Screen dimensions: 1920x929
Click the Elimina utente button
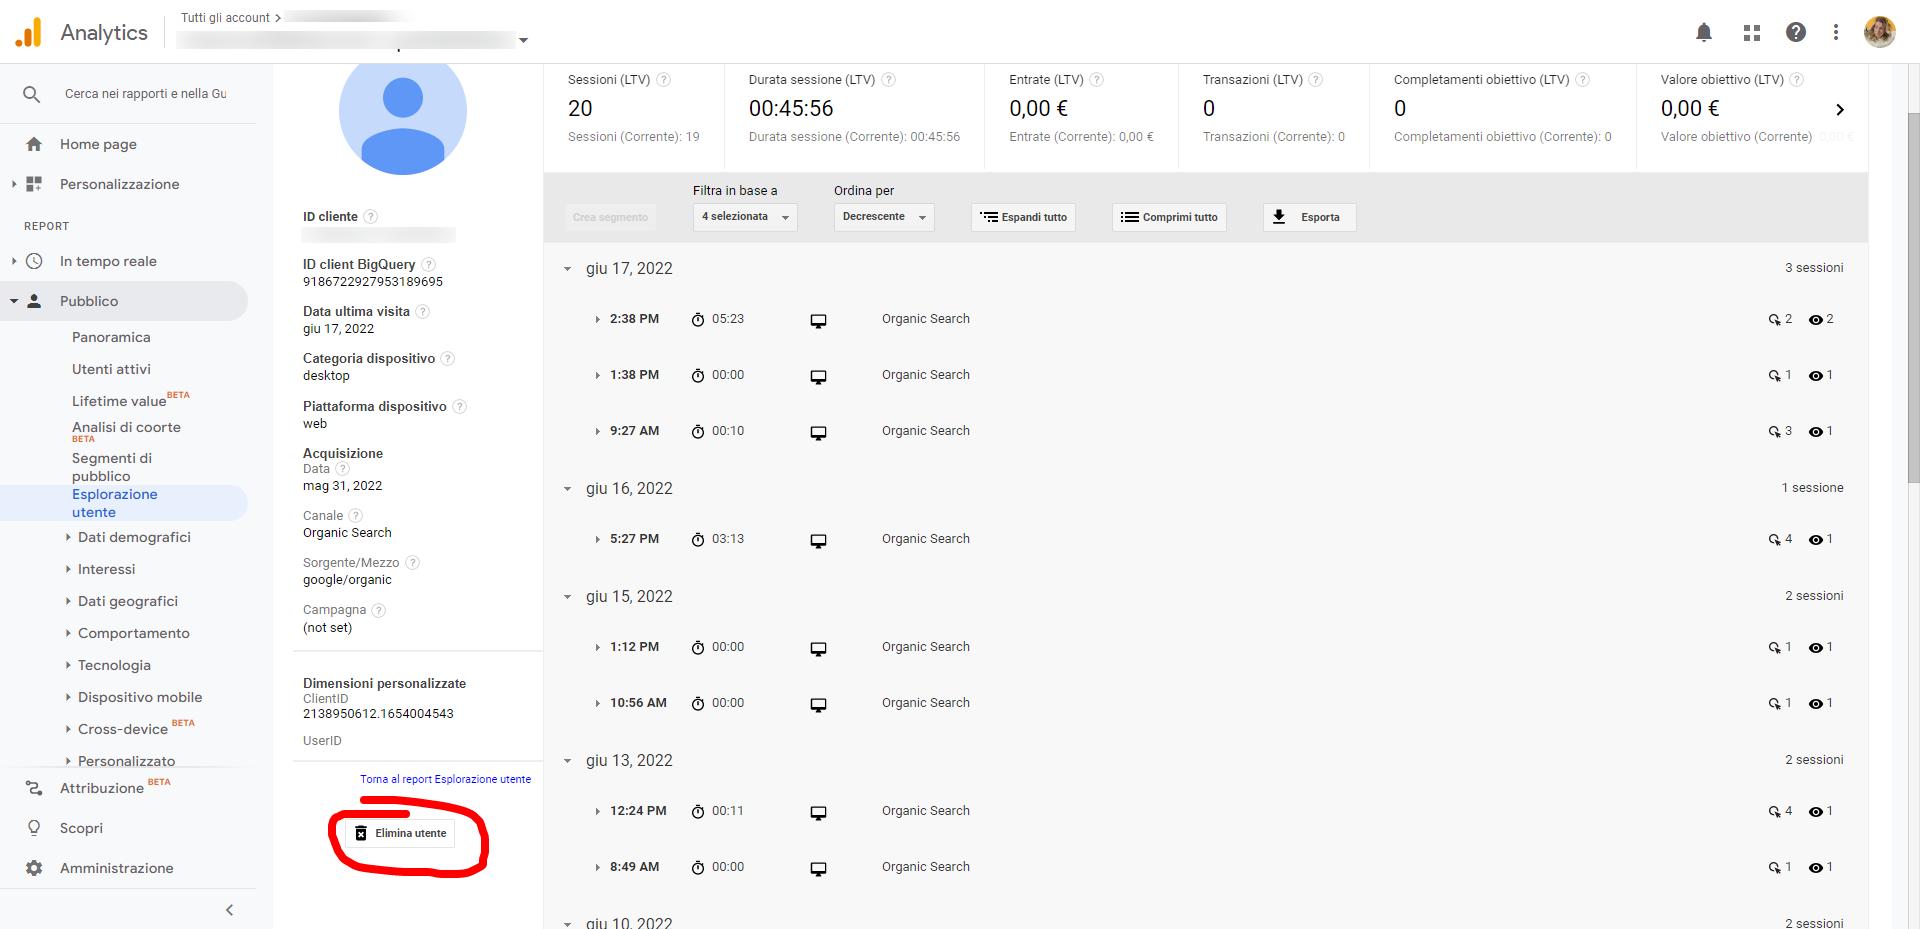pos(401,833)
